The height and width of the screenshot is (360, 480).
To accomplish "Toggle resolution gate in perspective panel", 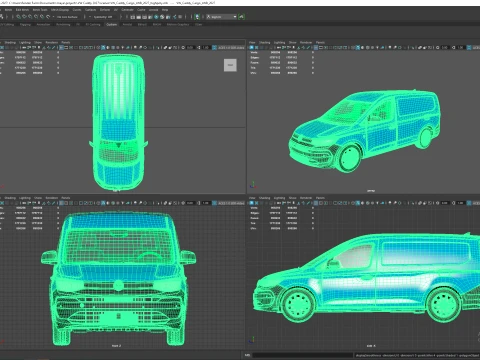I will pyautogui.click(x=326, y=47).
